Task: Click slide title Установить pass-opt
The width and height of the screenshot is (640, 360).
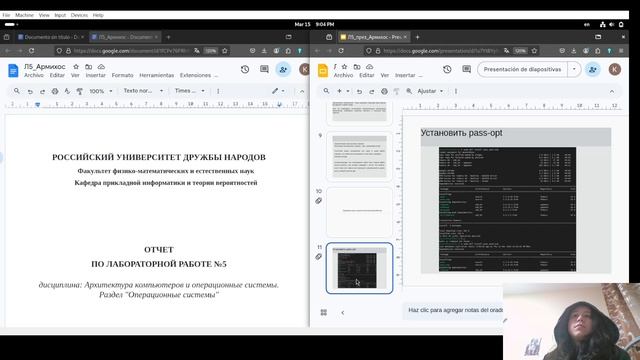Action: tap(461, 133)
